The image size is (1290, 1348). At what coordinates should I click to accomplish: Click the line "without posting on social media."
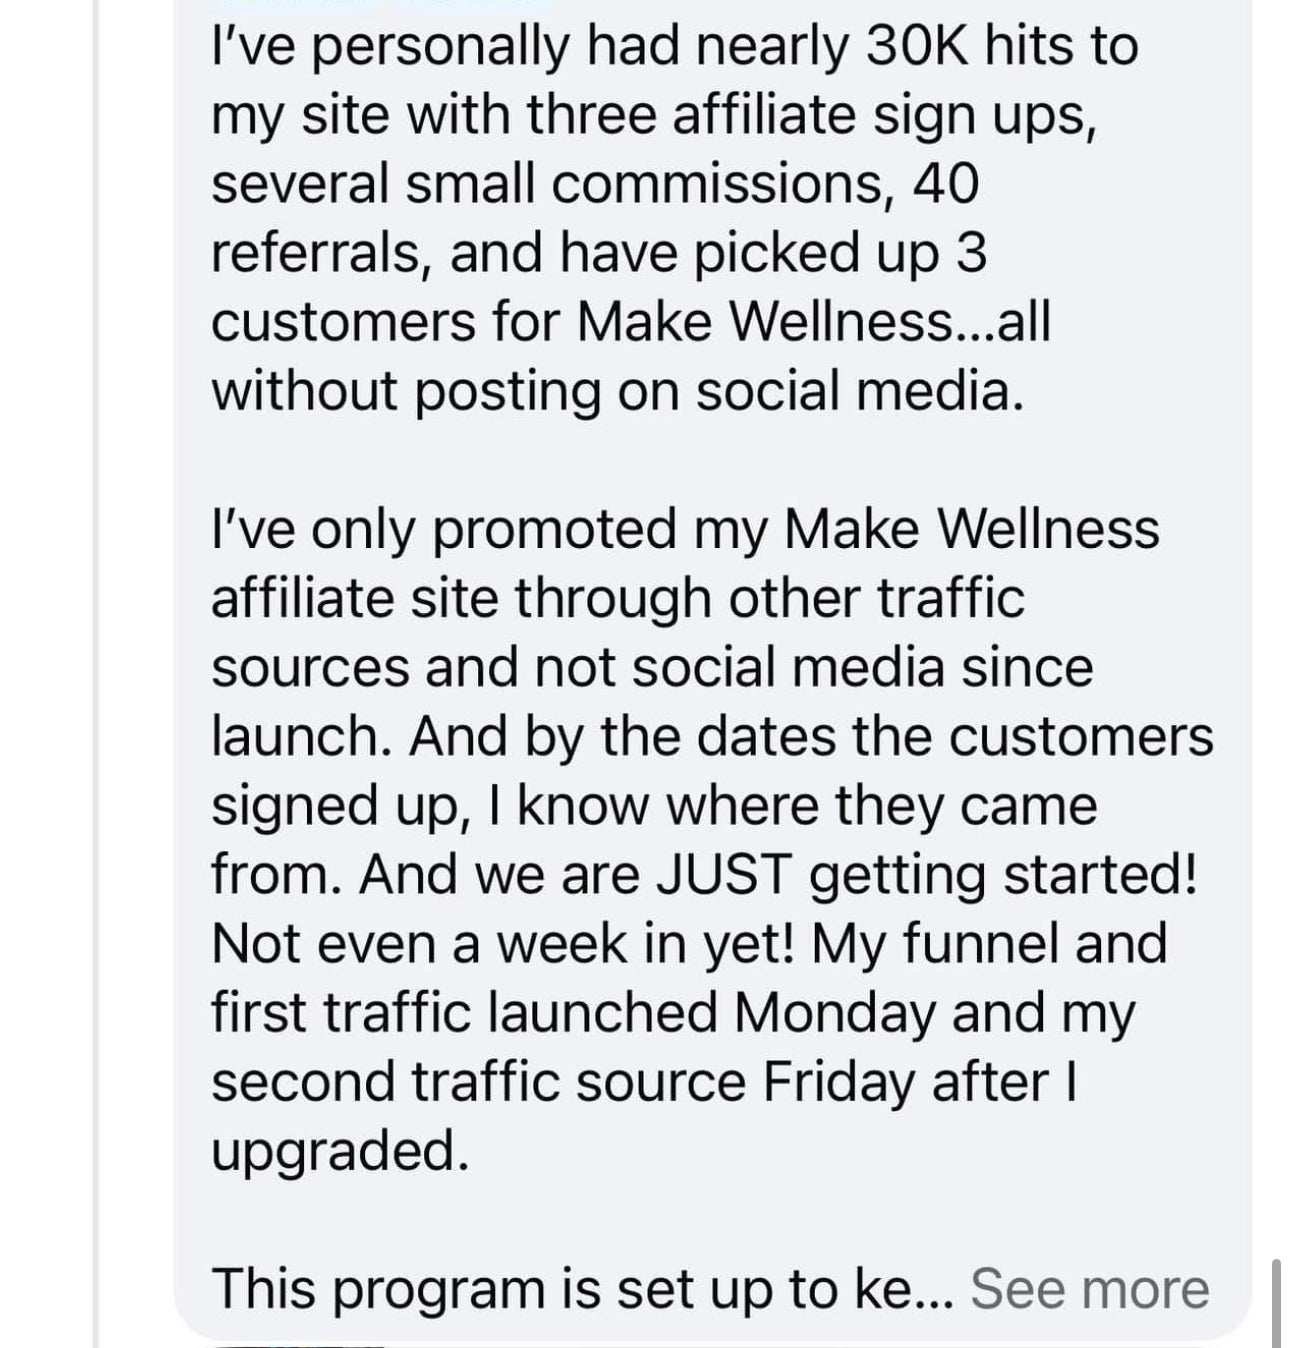click(x=618, y=391)
